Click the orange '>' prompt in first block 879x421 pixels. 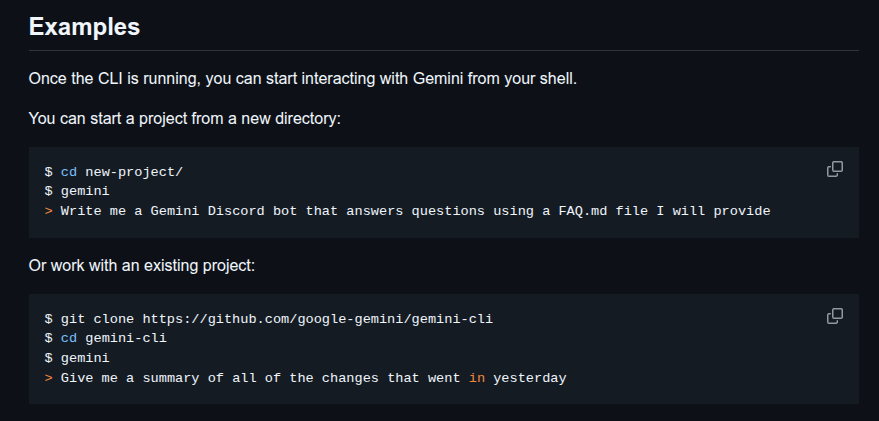[49, 211]
